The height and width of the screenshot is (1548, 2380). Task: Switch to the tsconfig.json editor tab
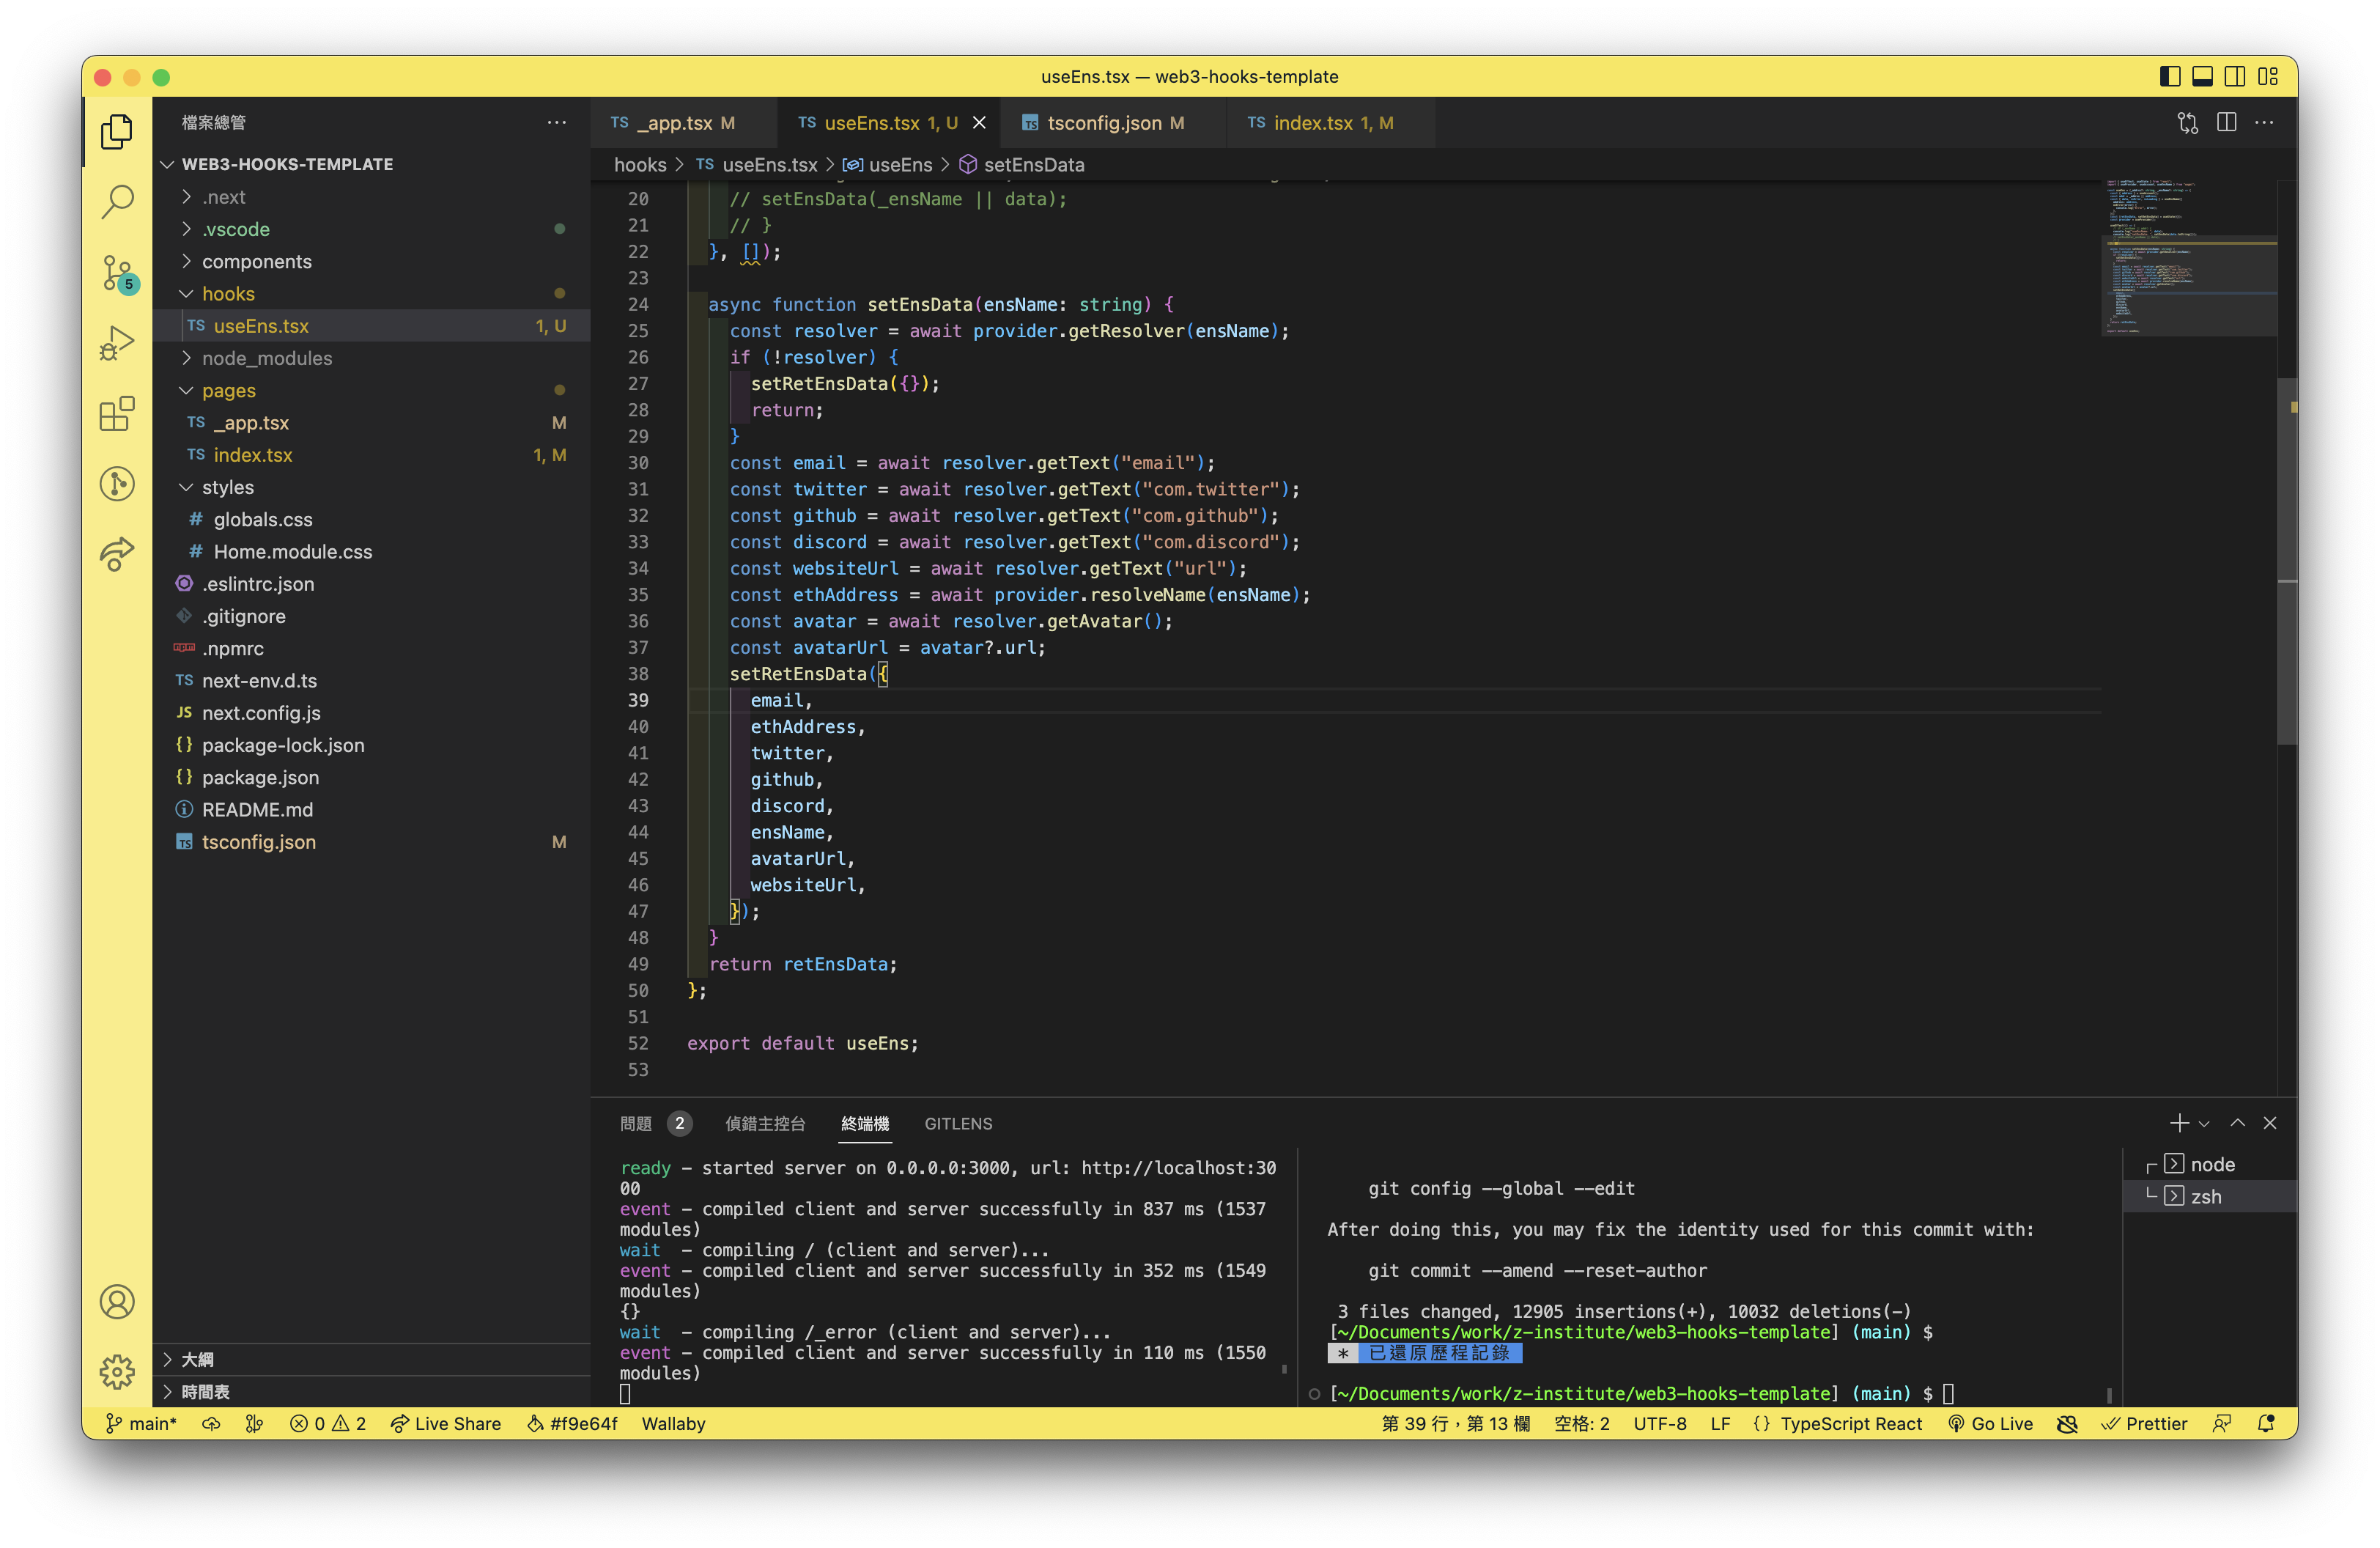click(1103, 123)
